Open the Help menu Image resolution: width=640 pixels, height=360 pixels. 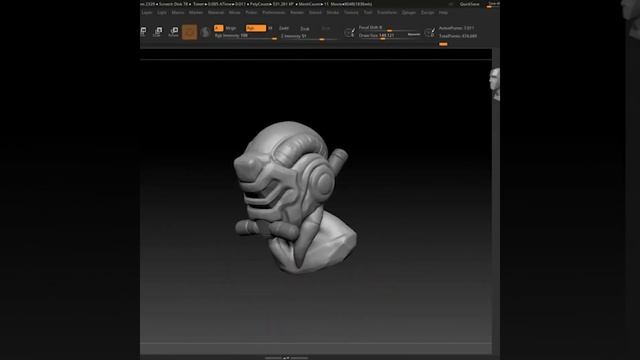click(443, 13)
